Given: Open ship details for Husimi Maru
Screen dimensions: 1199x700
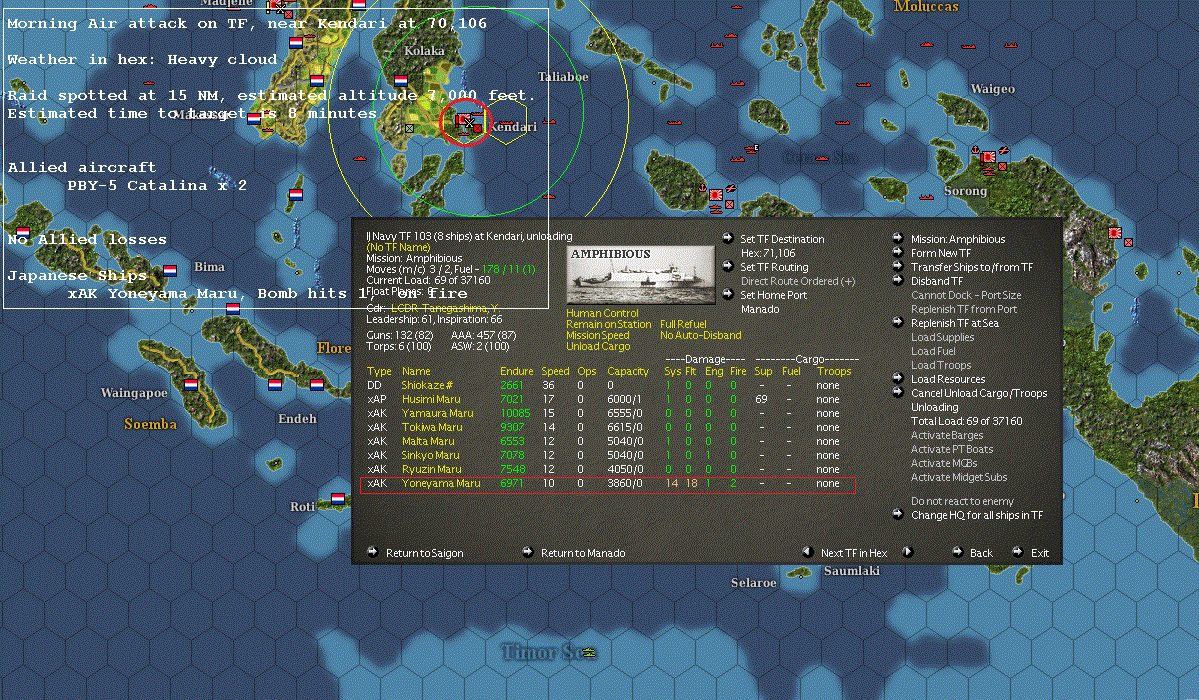Looking at the screenshot, I should (431, 399).
